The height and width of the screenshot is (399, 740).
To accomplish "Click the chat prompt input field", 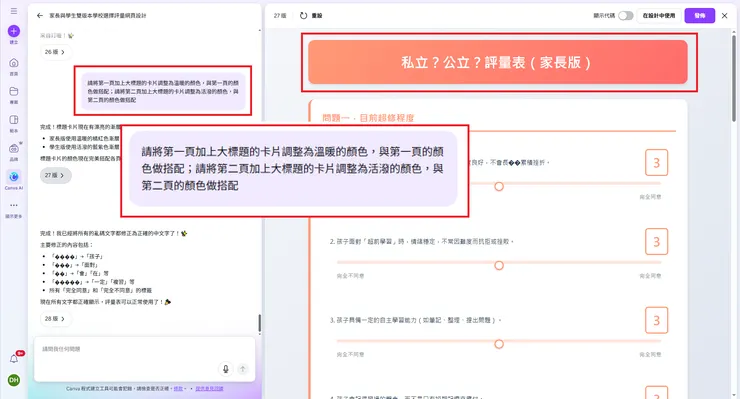I will (x=144, y=359).
